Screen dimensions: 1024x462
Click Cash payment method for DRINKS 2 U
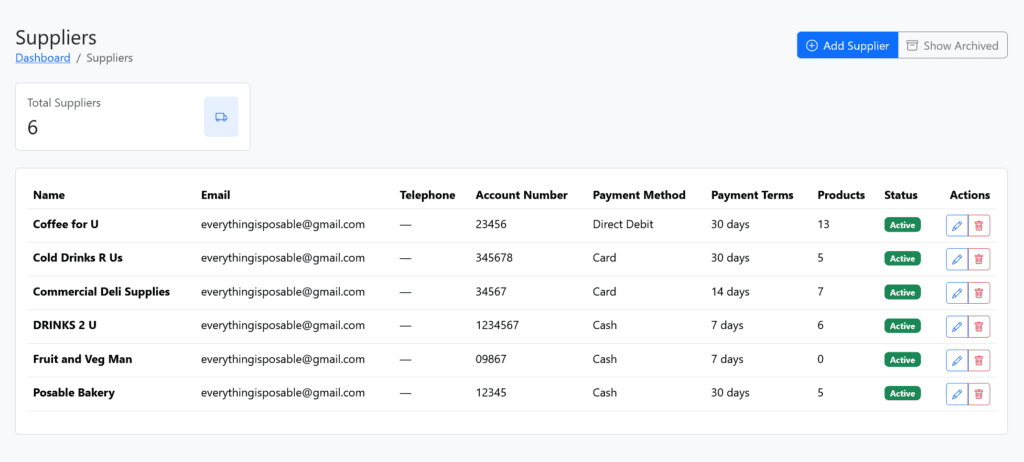pyautogui.click(x=605, y=325)
